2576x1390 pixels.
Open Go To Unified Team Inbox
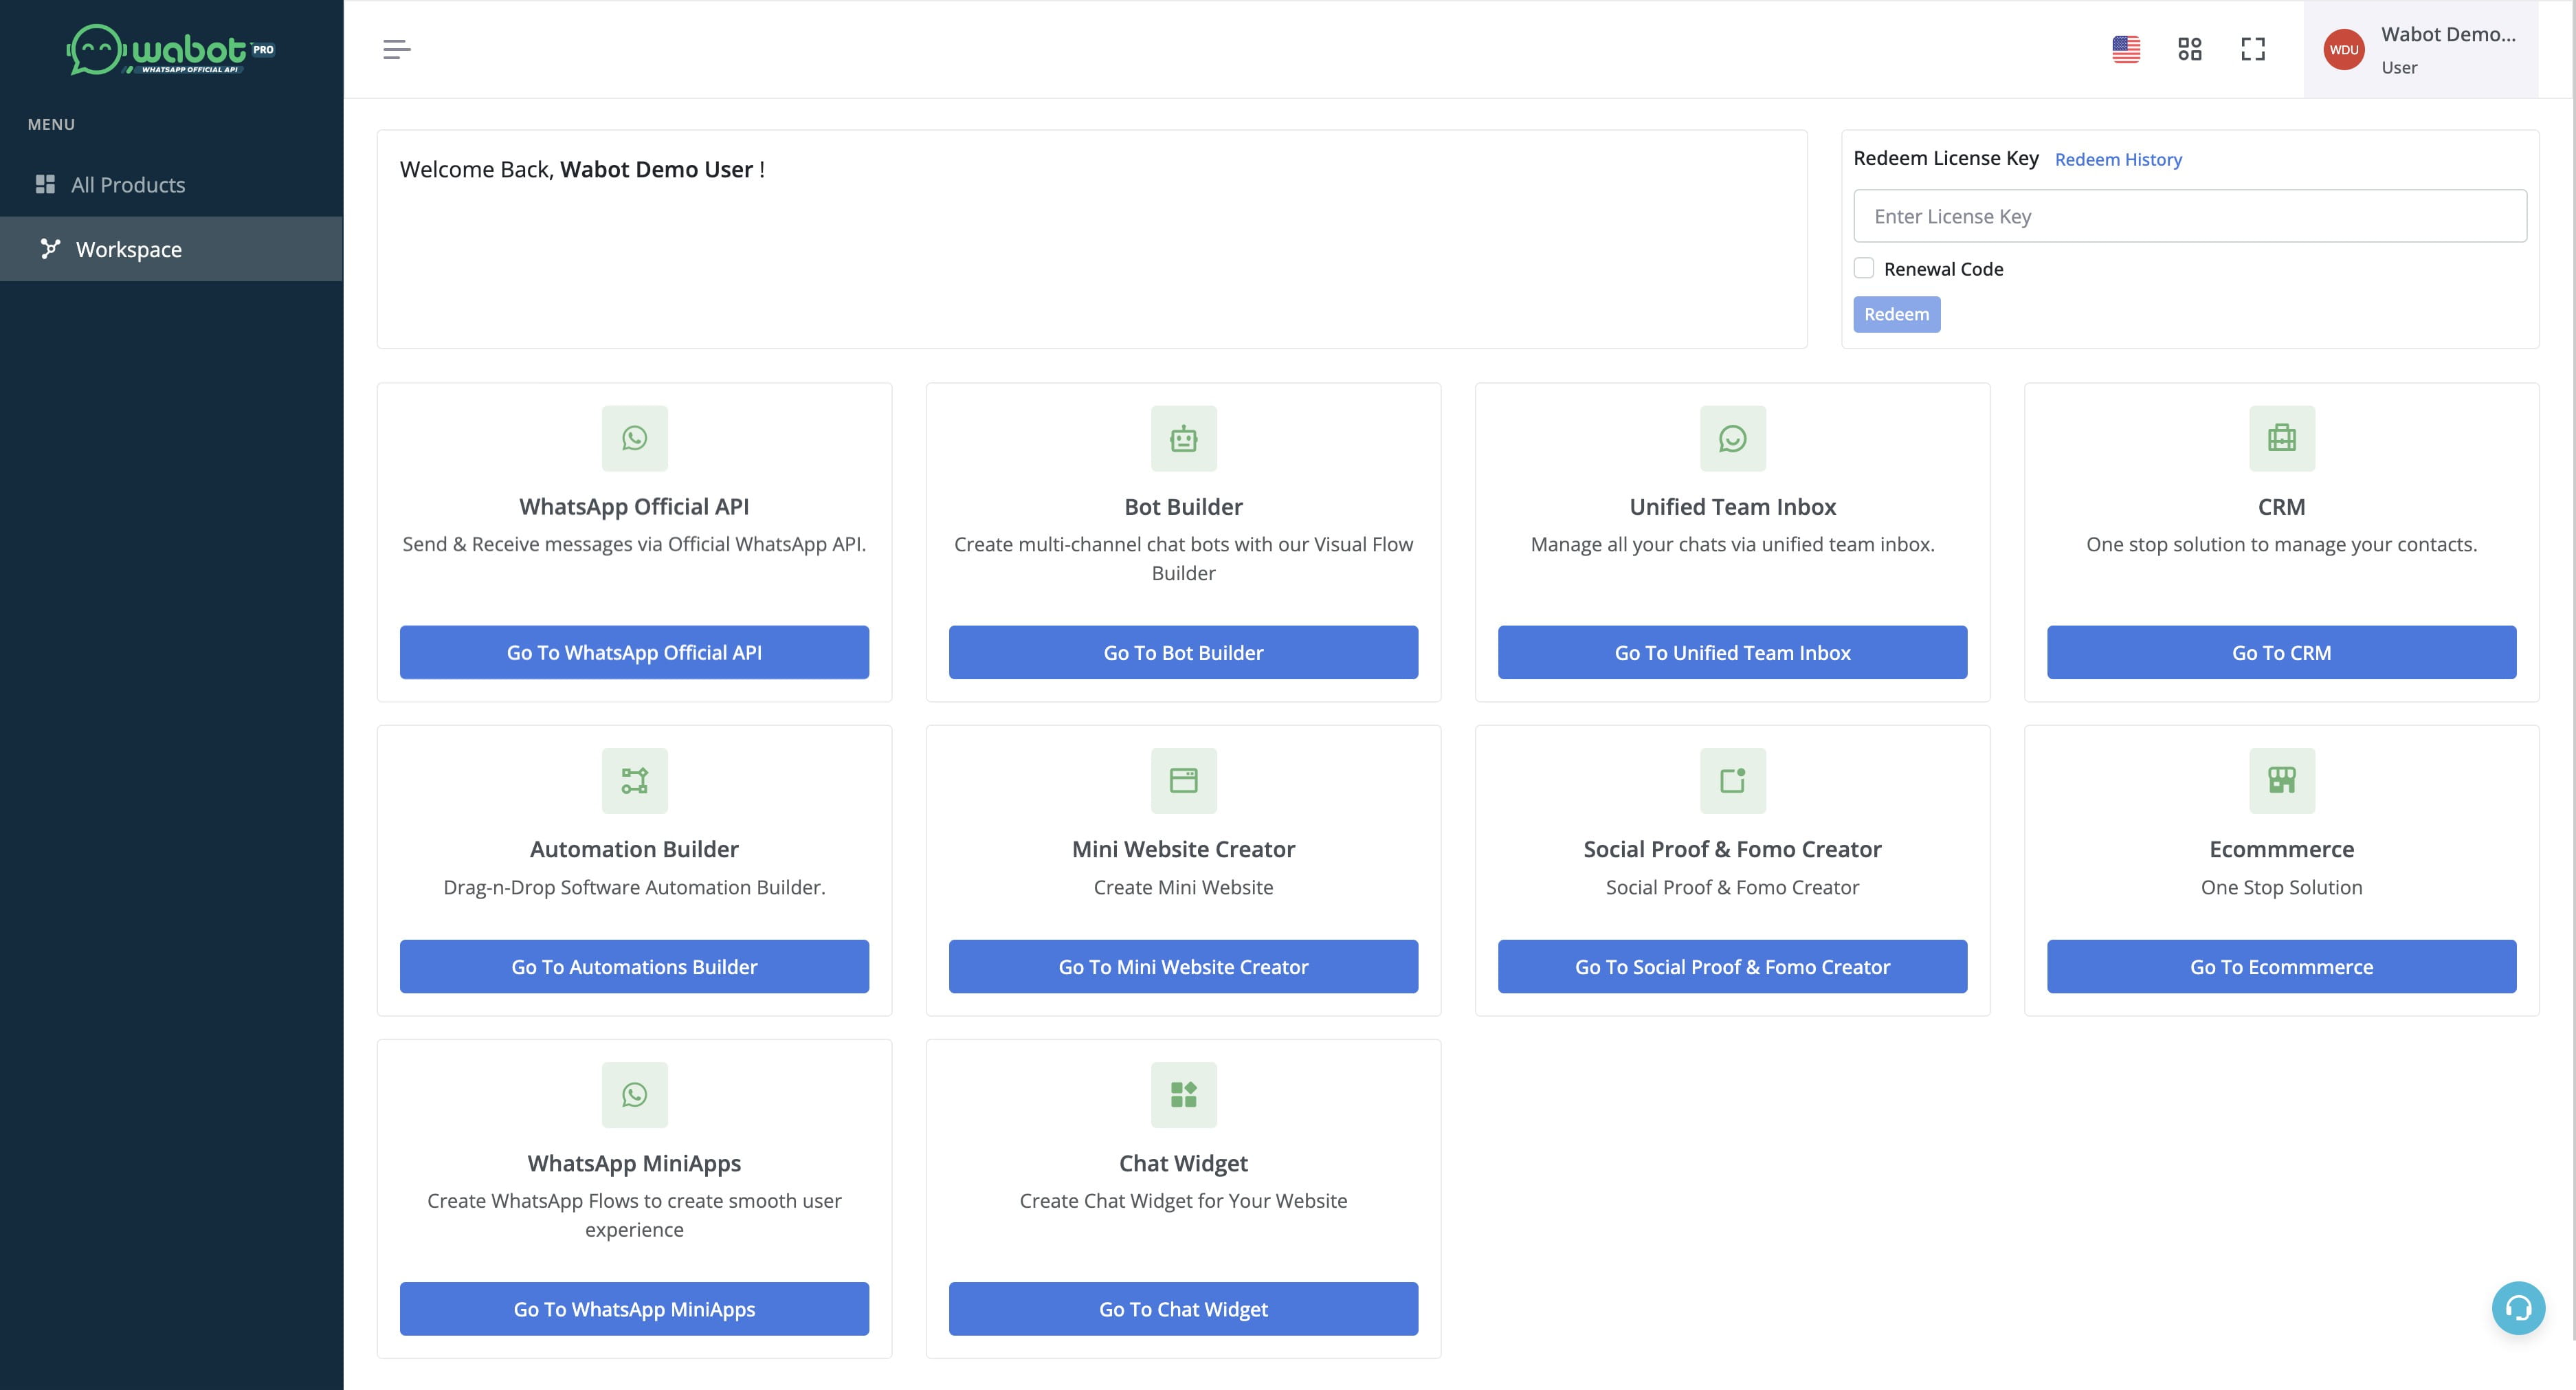pos(1732,652)
